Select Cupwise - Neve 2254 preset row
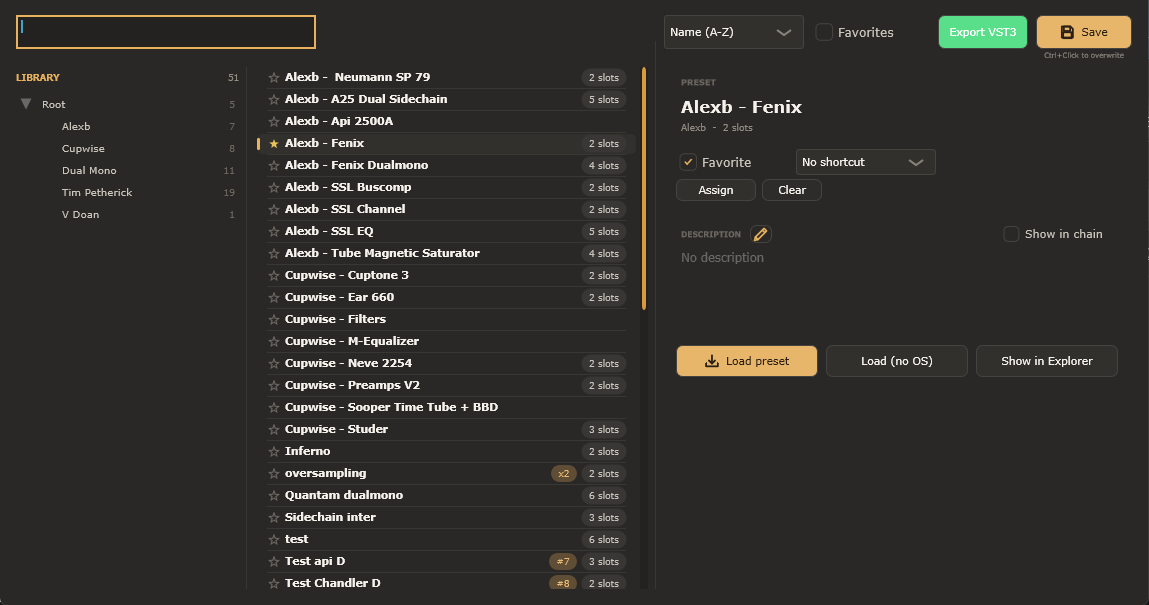The width and height of the screenshot is (1149, 605). pyautogui.click(x=446, y=363)
